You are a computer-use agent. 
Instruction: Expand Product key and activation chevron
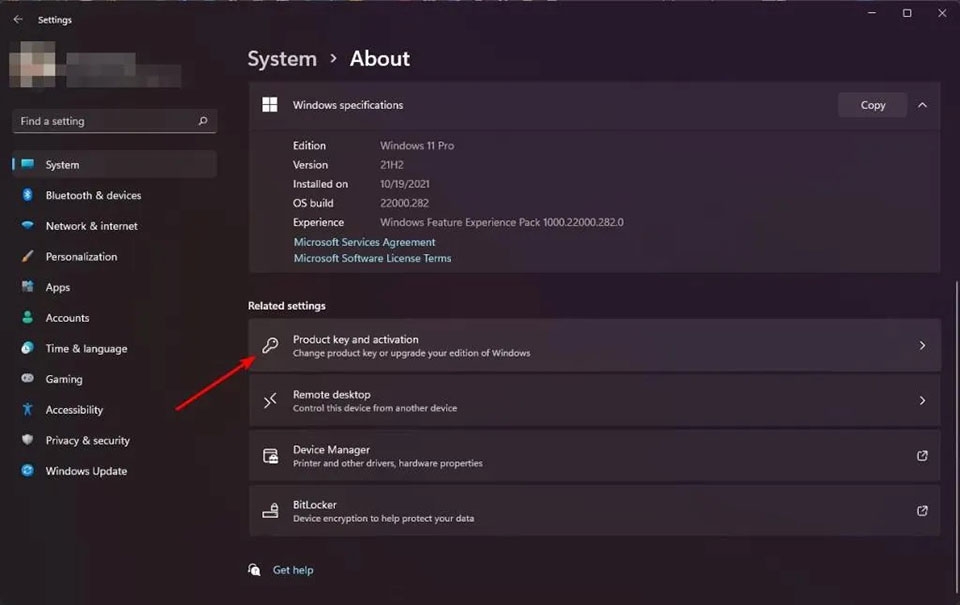(x=922, y=345)
